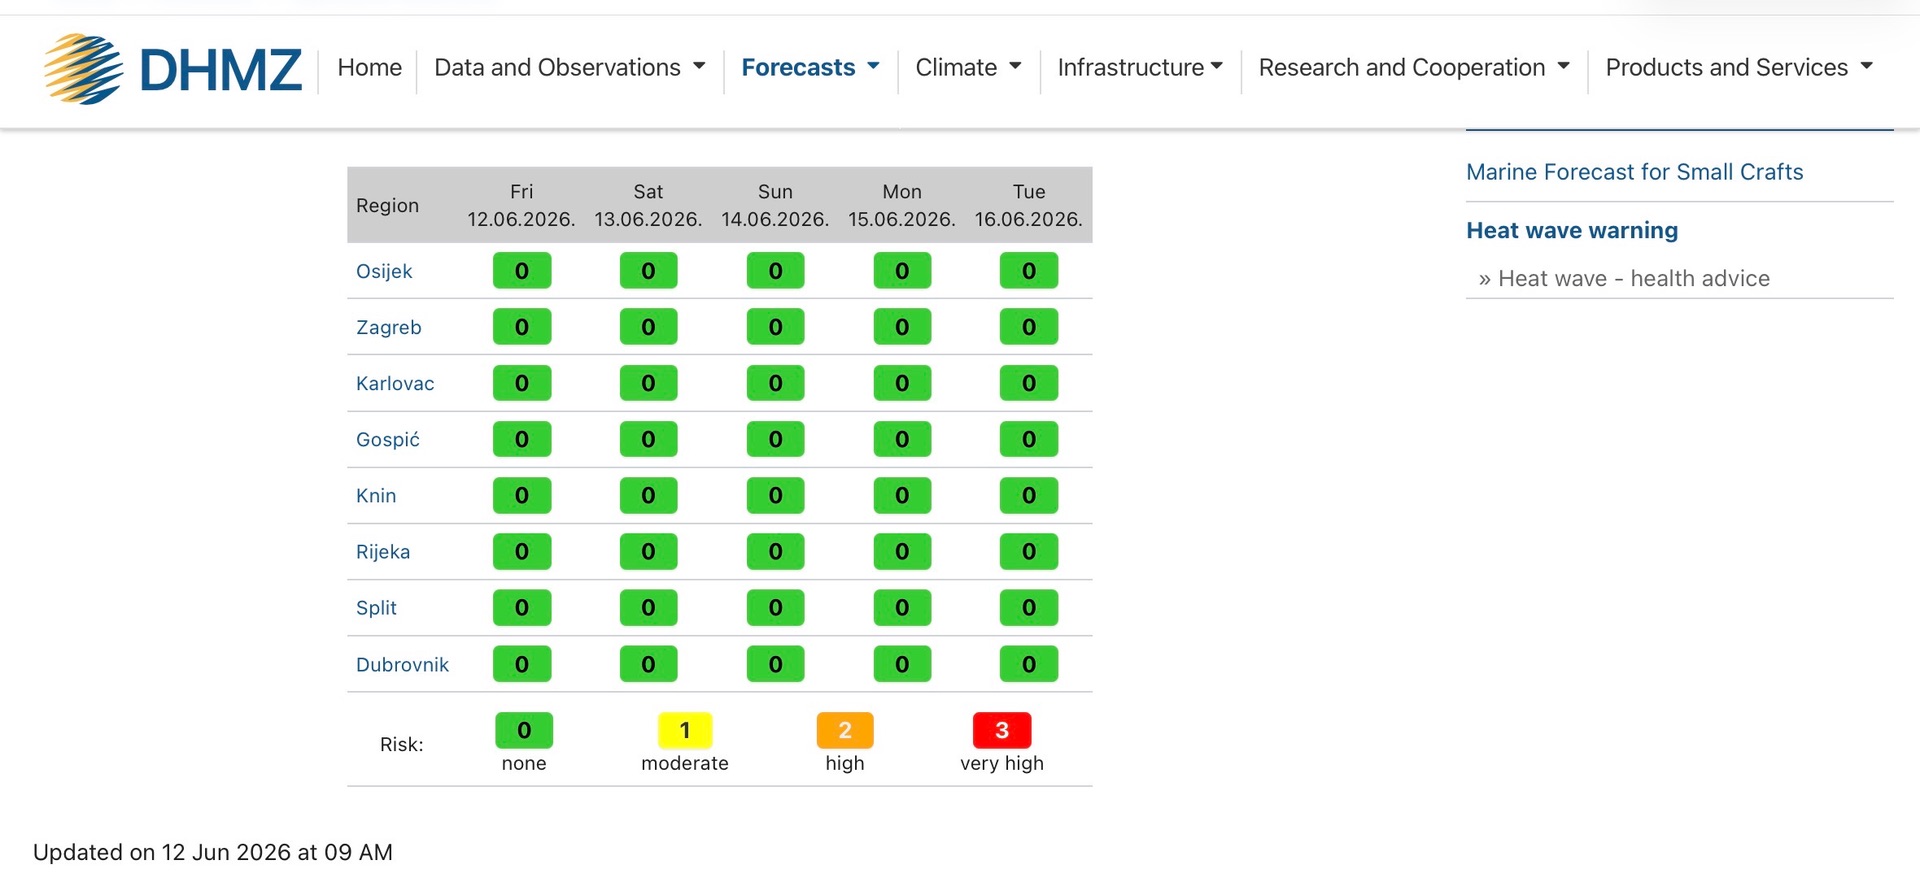The width and height of the screenshot is (1920, 882).
Task: Click the DHMZ logo
Action: 172,69
